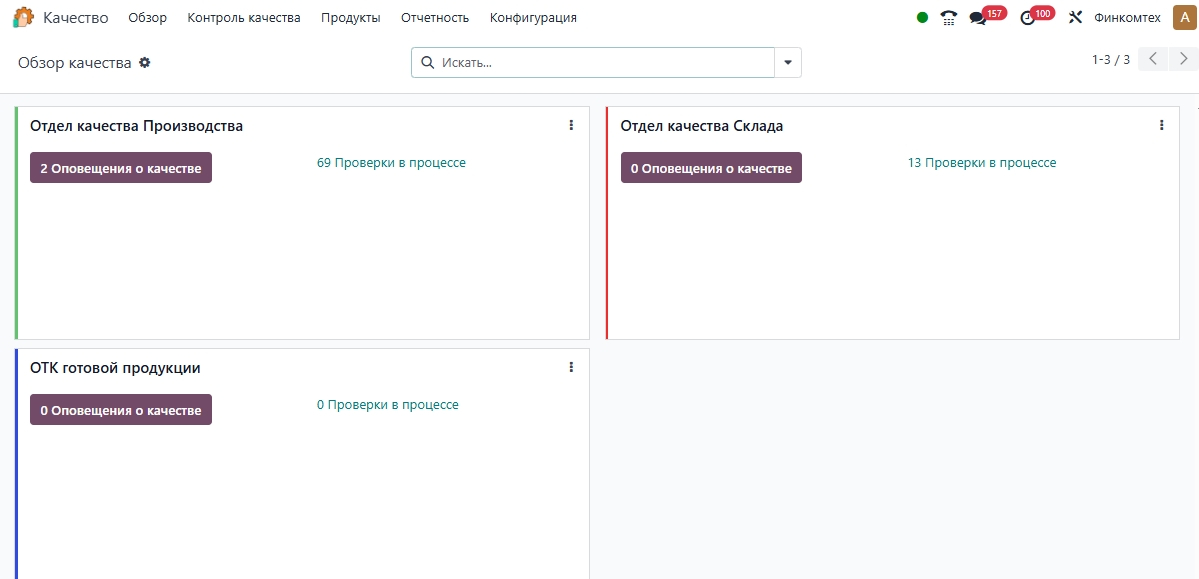Open the activities clock icon with 100 badge
The image size is (1199, 579).
[1027, 17]
